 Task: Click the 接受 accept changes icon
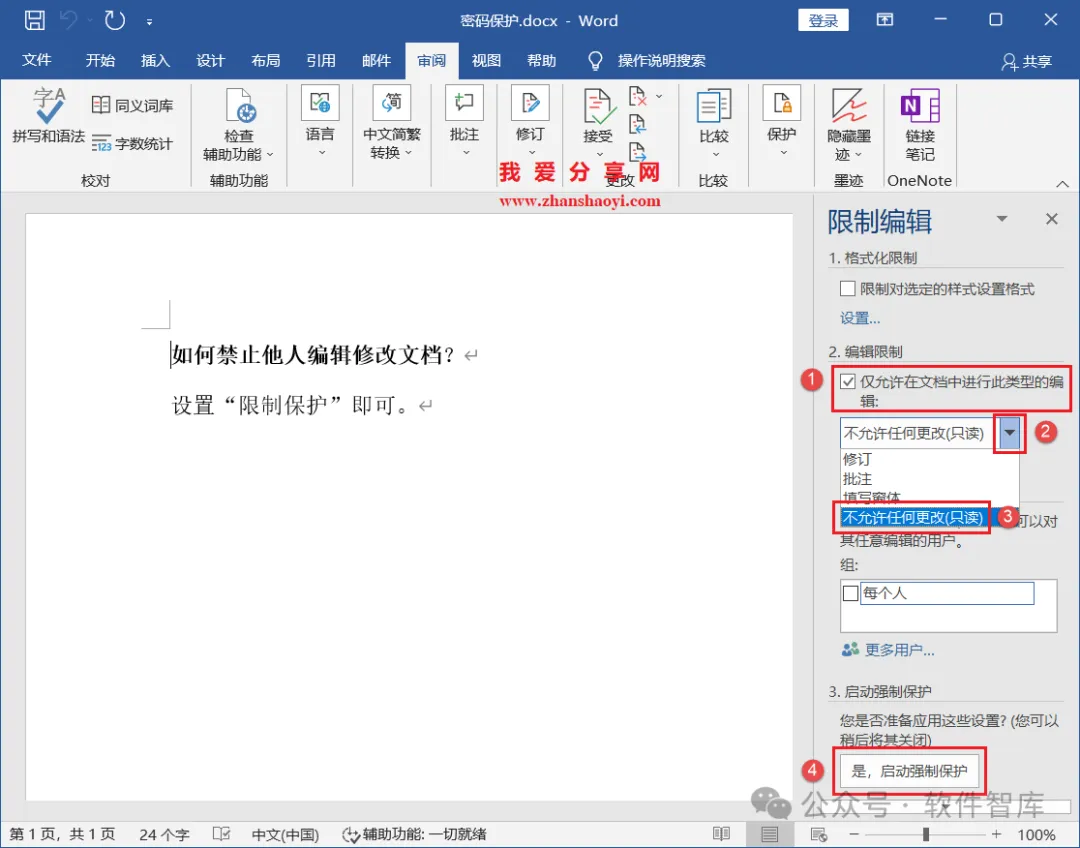coord(597,108)
